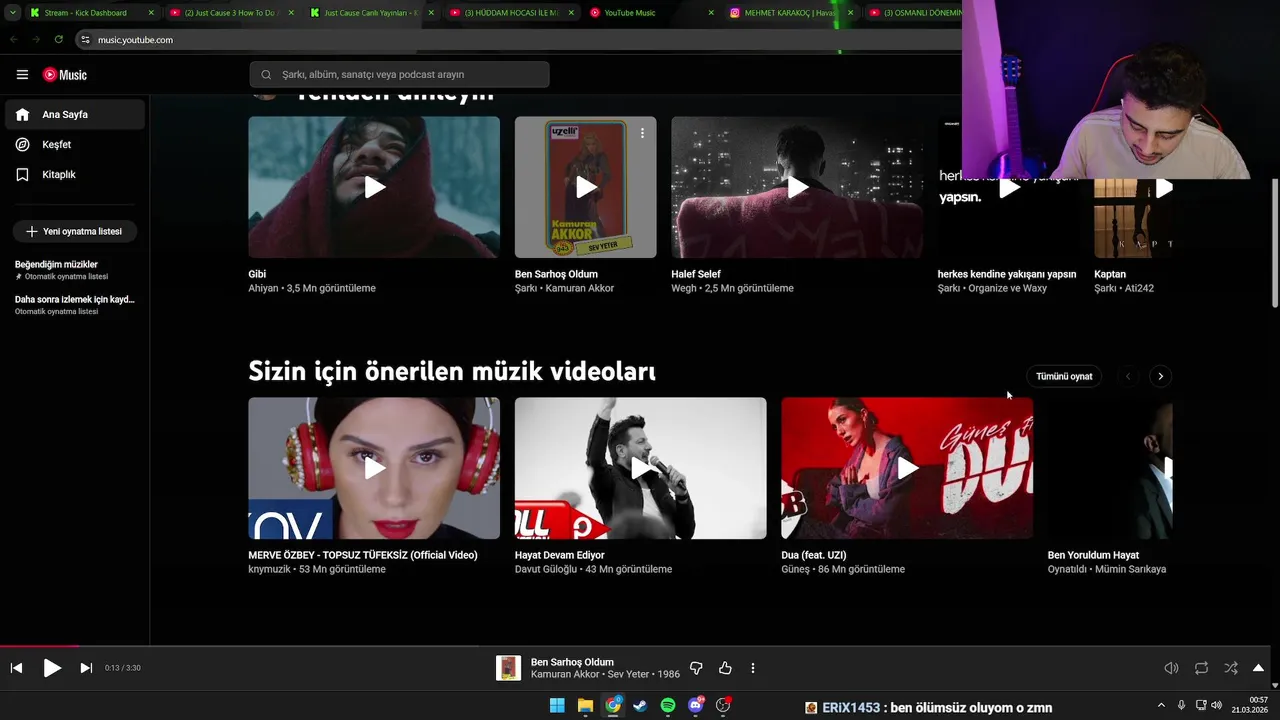This screenshot has height=720, width=1280.
Task: Open player bar more options menu
Action: click(x=753, y=668)
